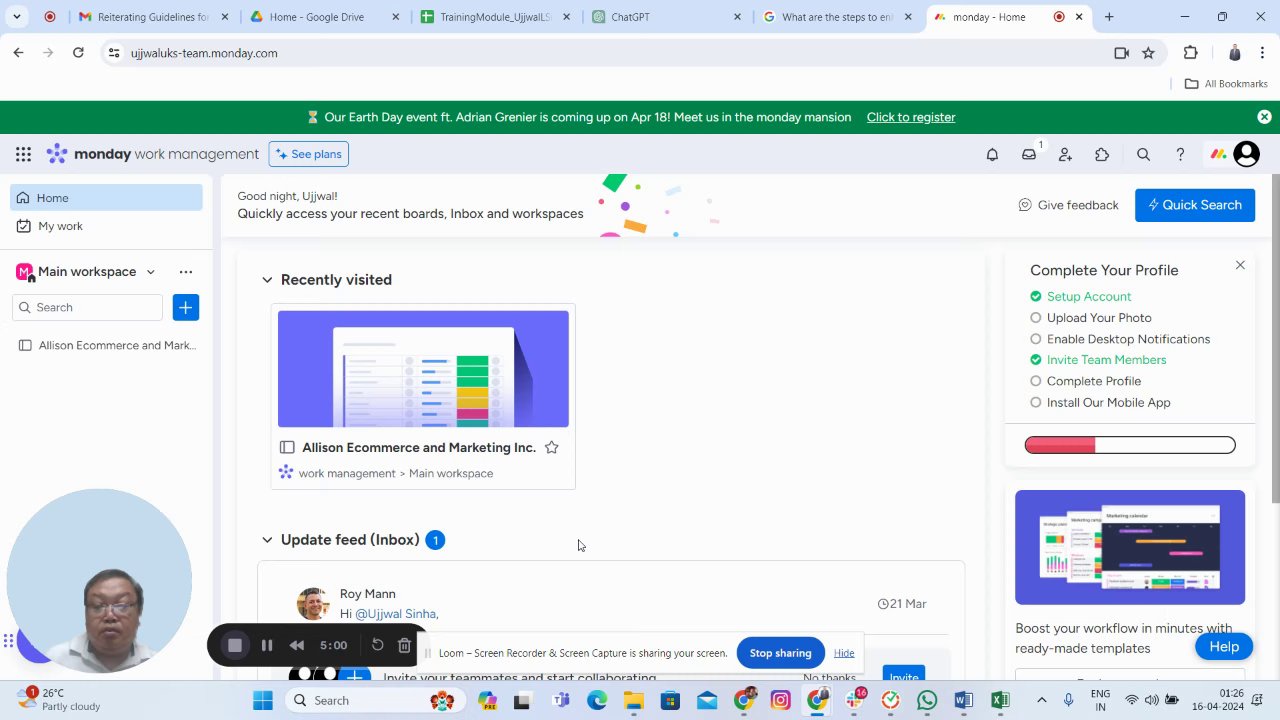Click the checked Setup Account step
Viewport: 1280px width, 720px height.
[x=1080, y=296]
